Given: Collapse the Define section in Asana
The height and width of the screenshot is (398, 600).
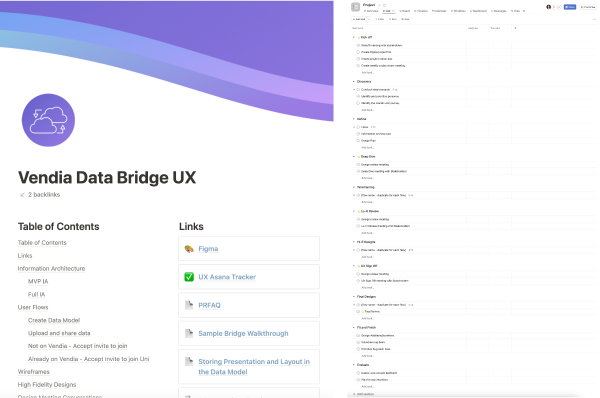Looking at the screenshot, I should pyautogui.click(x=354, y=119).
